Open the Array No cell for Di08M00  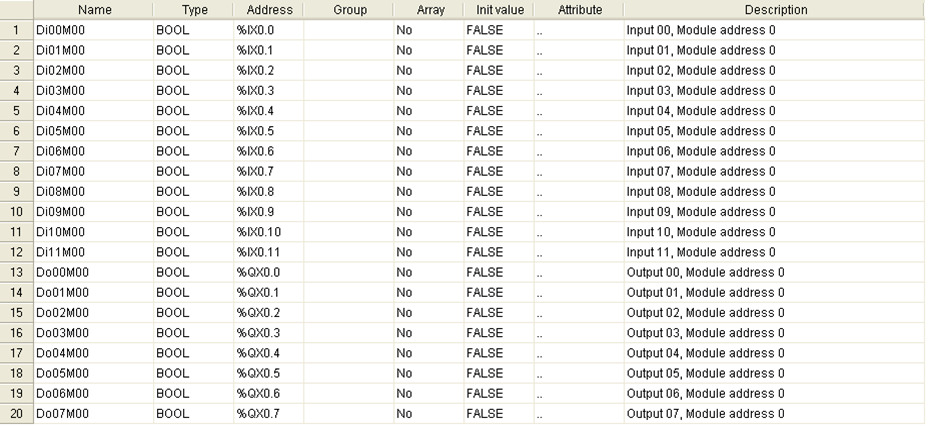pyautogui.click(x=429, y=192)
